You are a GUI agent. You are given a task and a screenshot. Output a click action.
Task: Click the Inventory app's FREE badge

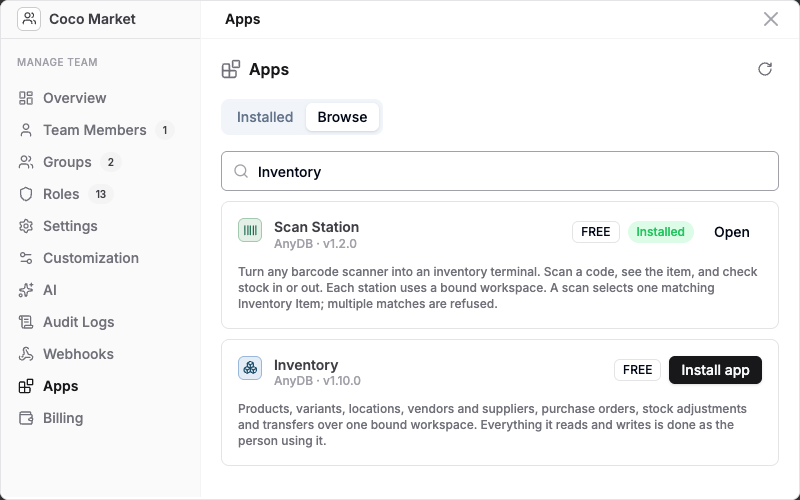637,370
